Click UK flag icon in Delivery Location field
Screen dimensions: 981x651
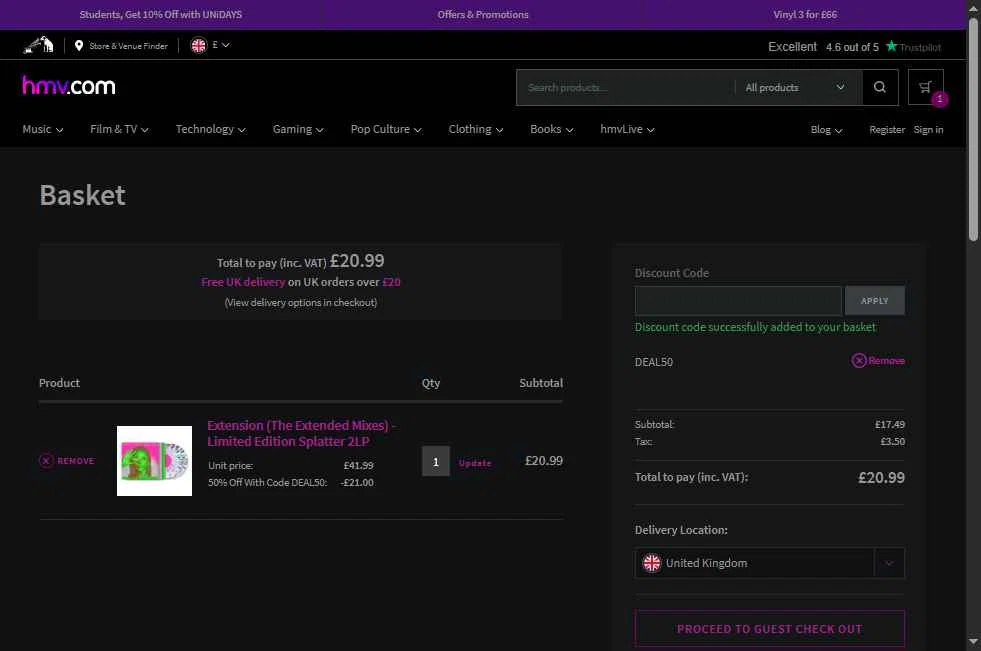tap(652, 563)
